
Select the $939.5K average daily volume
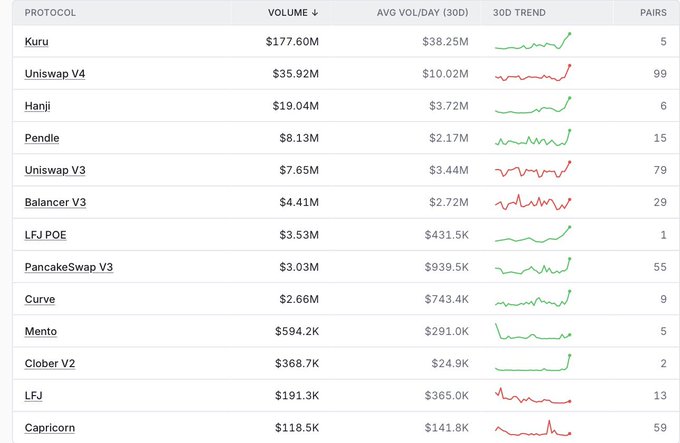447,267
